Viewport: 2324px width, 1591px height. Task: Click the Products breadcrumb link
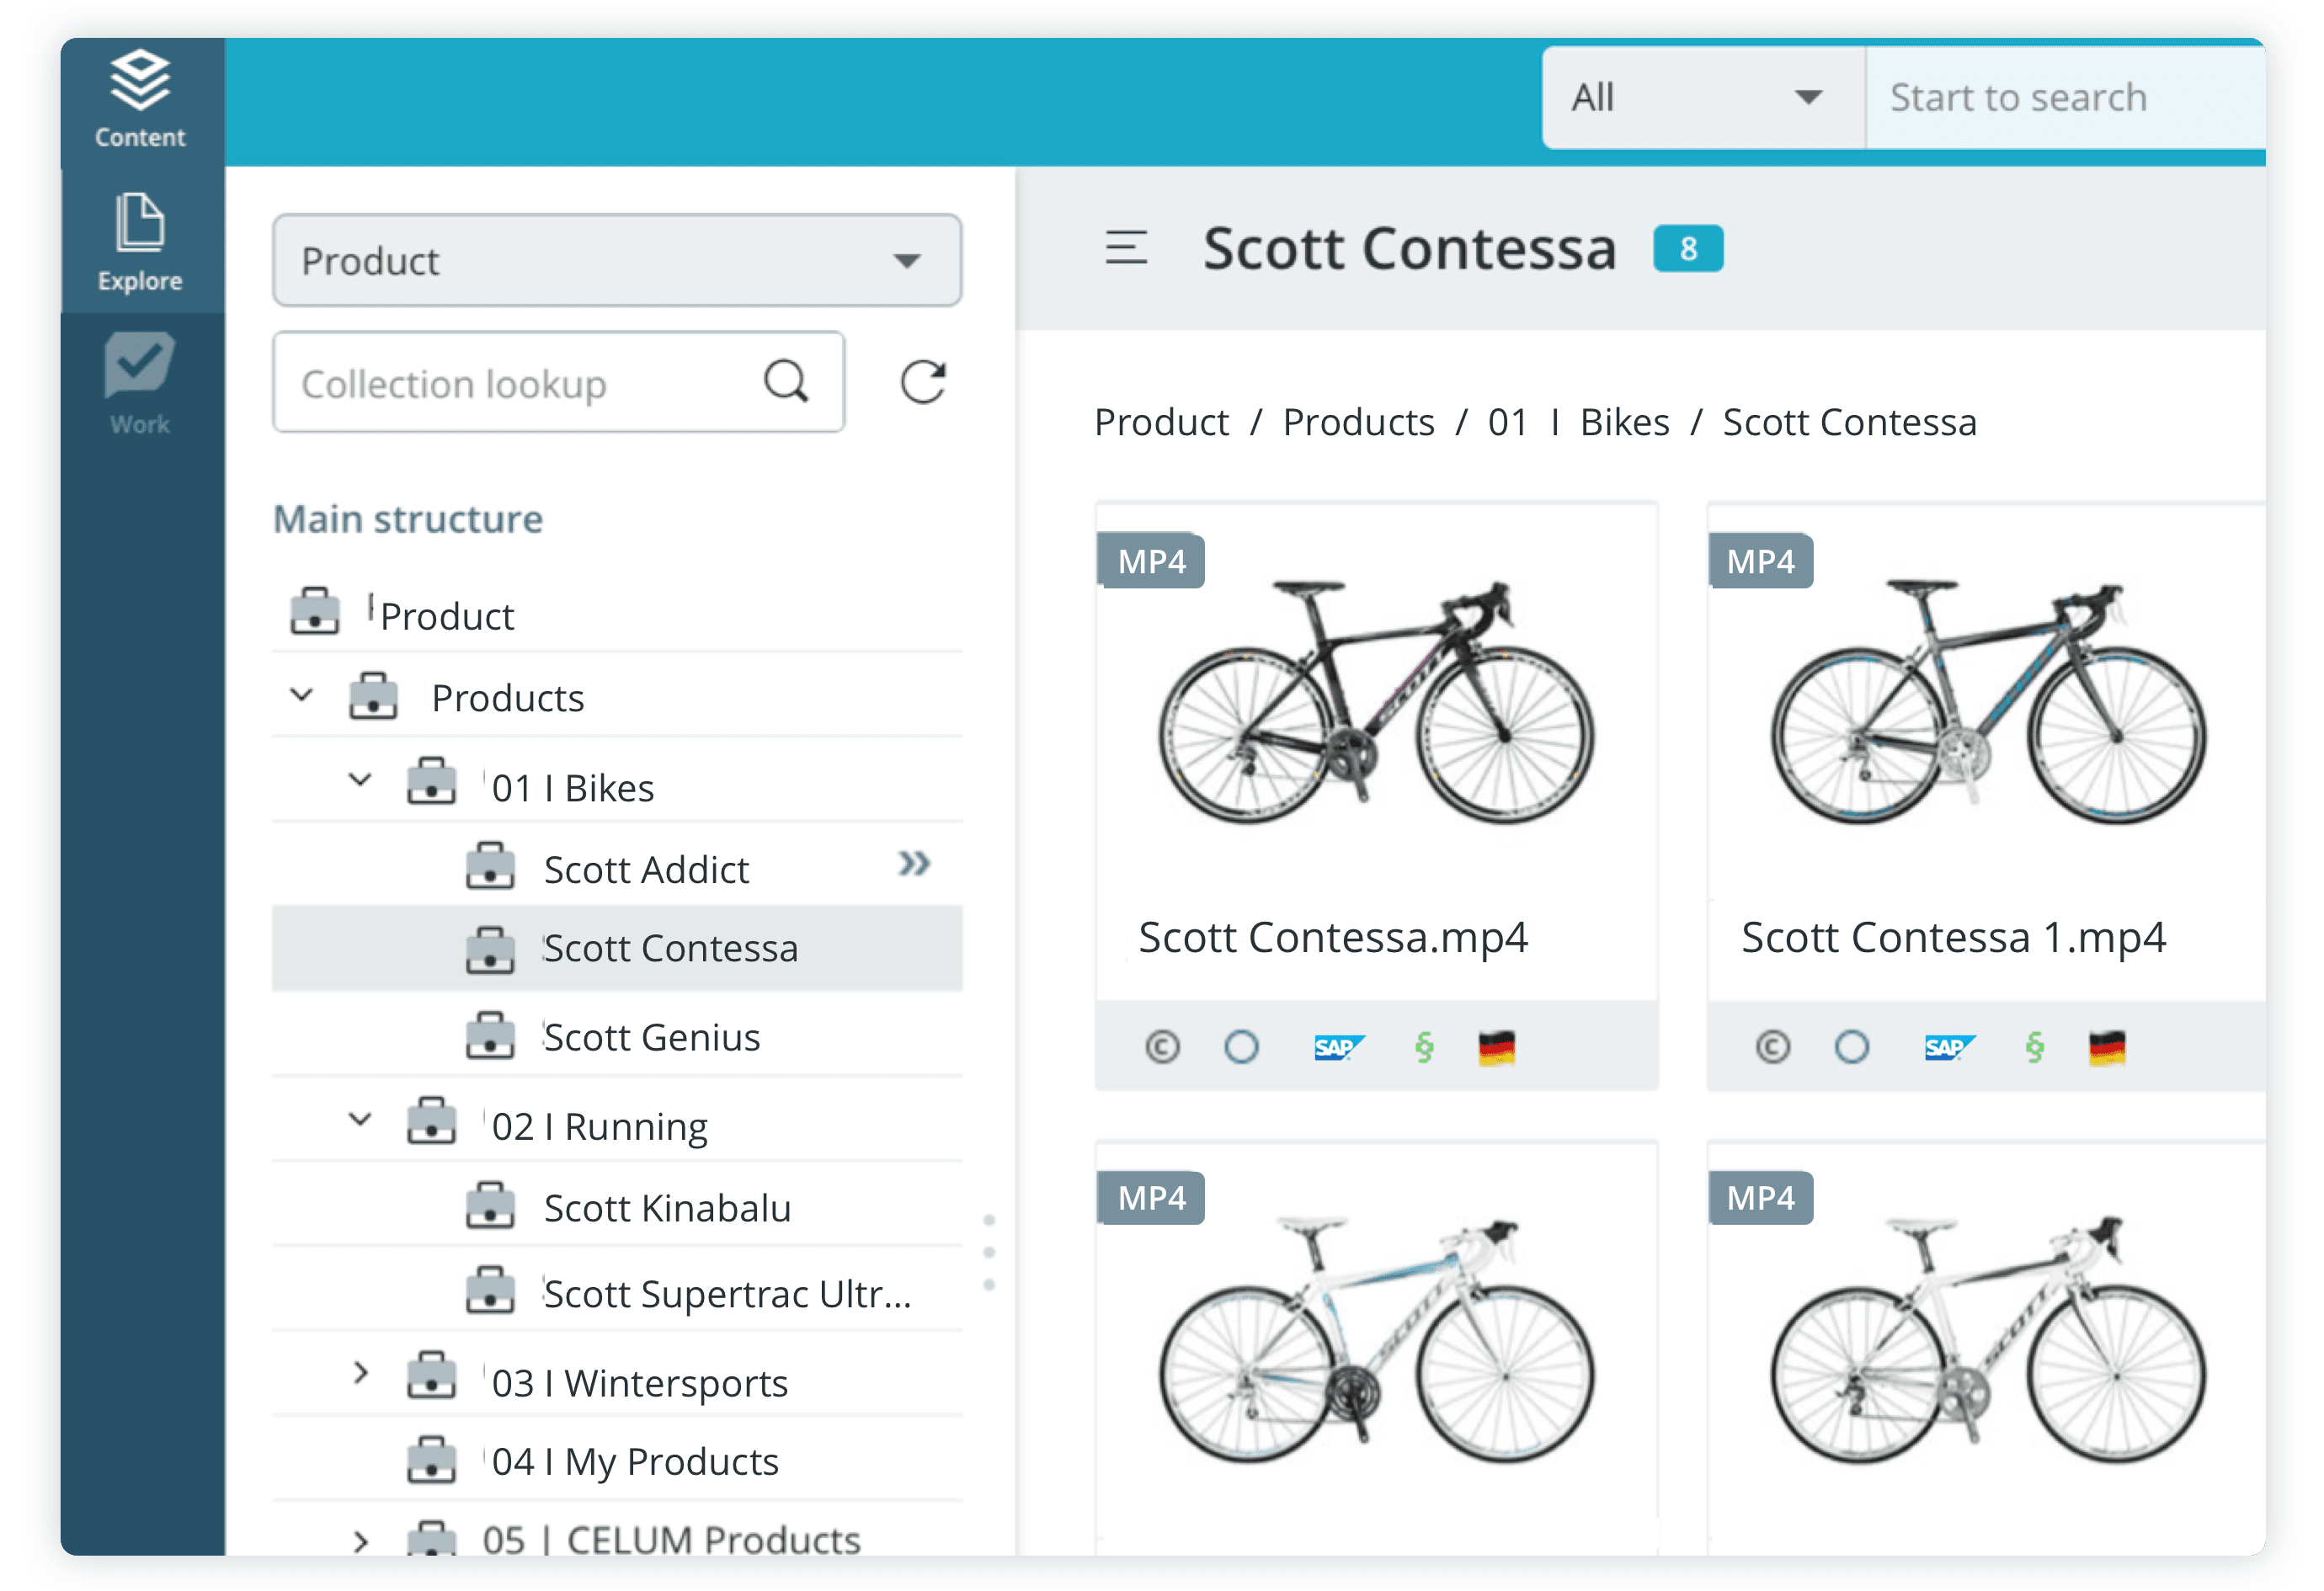pos(1358,422)
